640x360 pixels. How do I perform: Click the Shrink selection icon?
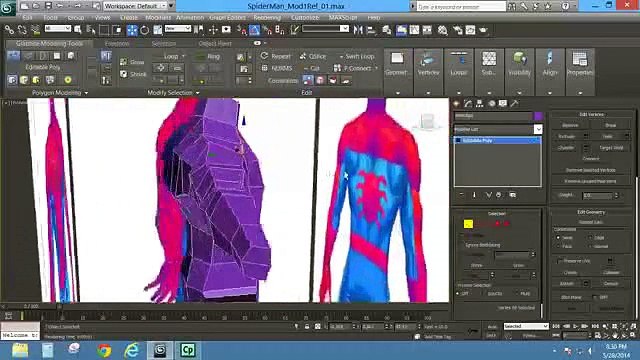(x=123, y=74)
